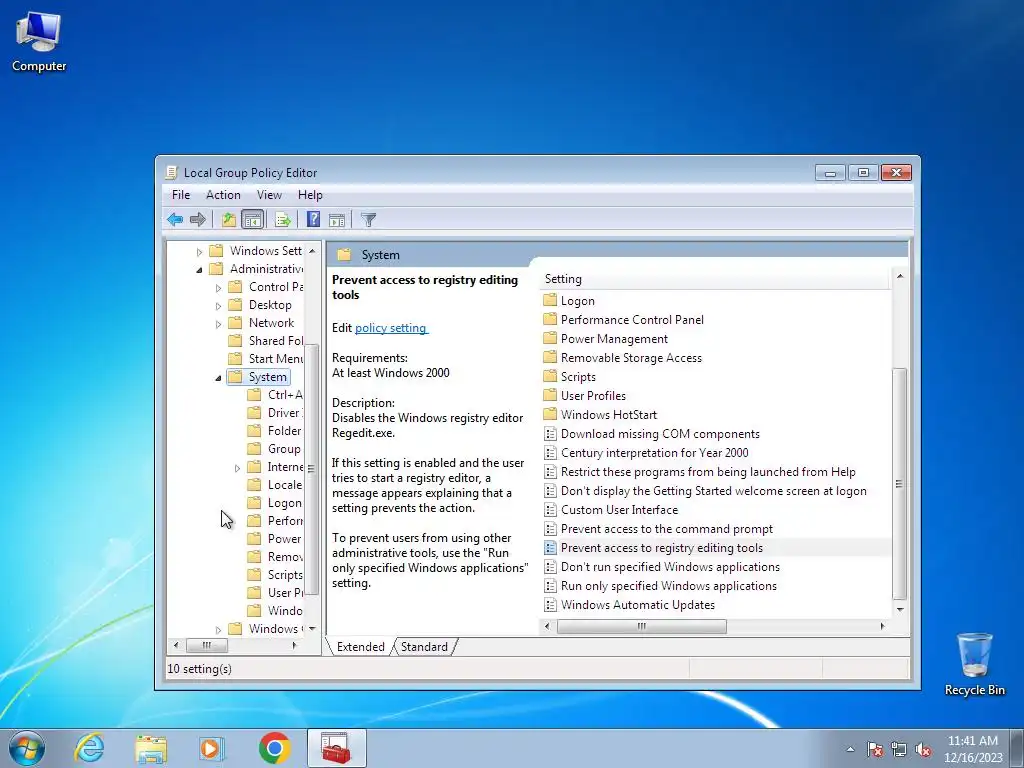Viewport: 1024px width, 768px height.
Task: Select the Shared Folders tree item
Action: pyautogui.click(x=266, y=341)
